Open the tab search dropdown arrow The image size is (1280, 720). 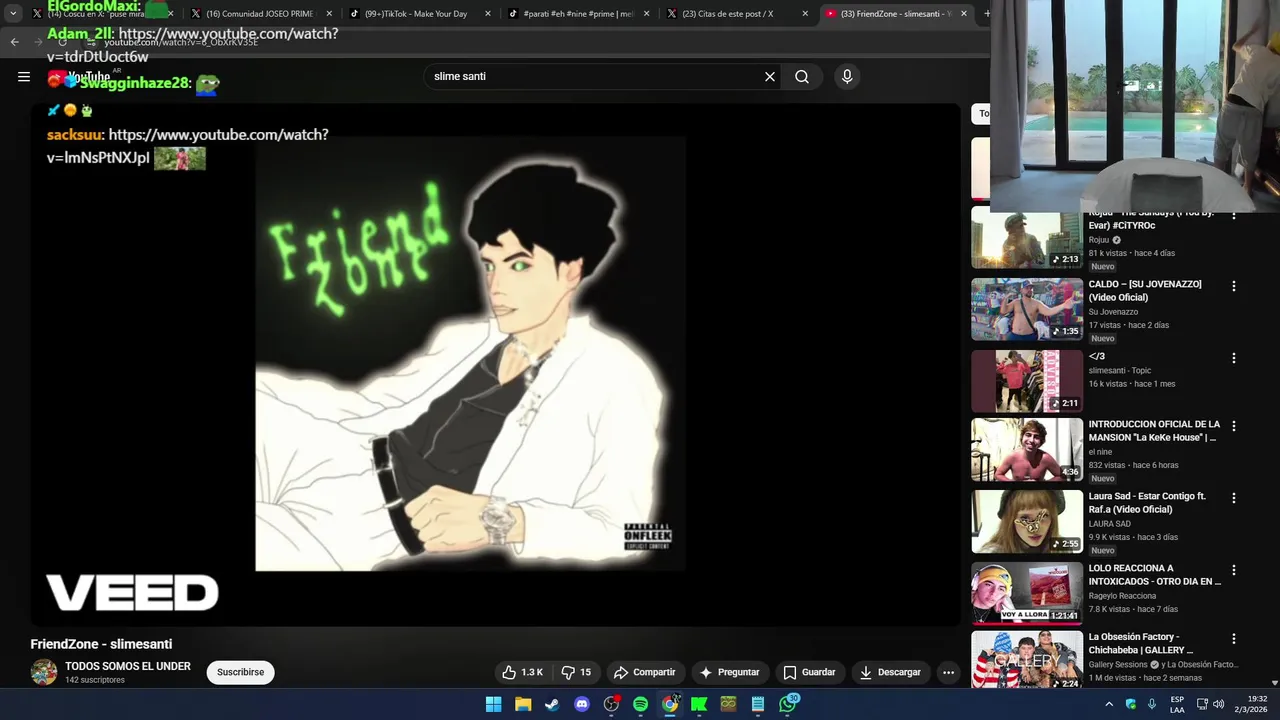(x=13, y=14)
